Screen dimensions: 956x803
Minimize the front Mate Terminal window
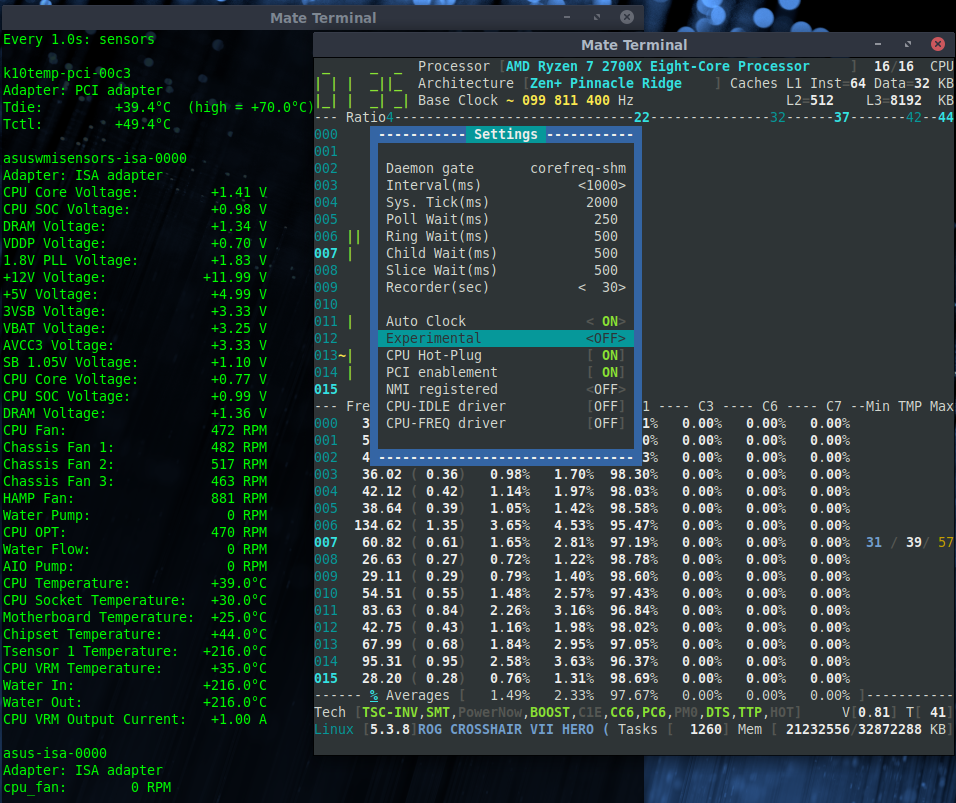pos(878,44)
